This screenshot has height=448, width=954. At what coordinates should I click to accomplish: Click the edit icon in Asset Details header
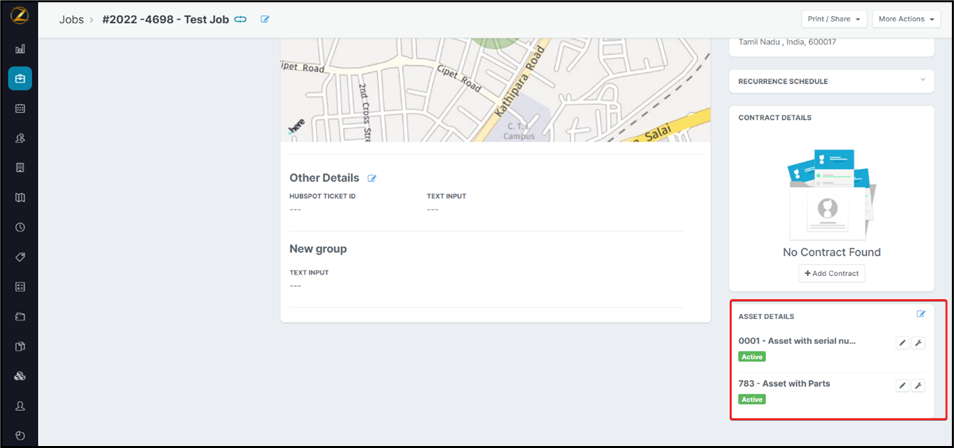click(x=921, y=314)
